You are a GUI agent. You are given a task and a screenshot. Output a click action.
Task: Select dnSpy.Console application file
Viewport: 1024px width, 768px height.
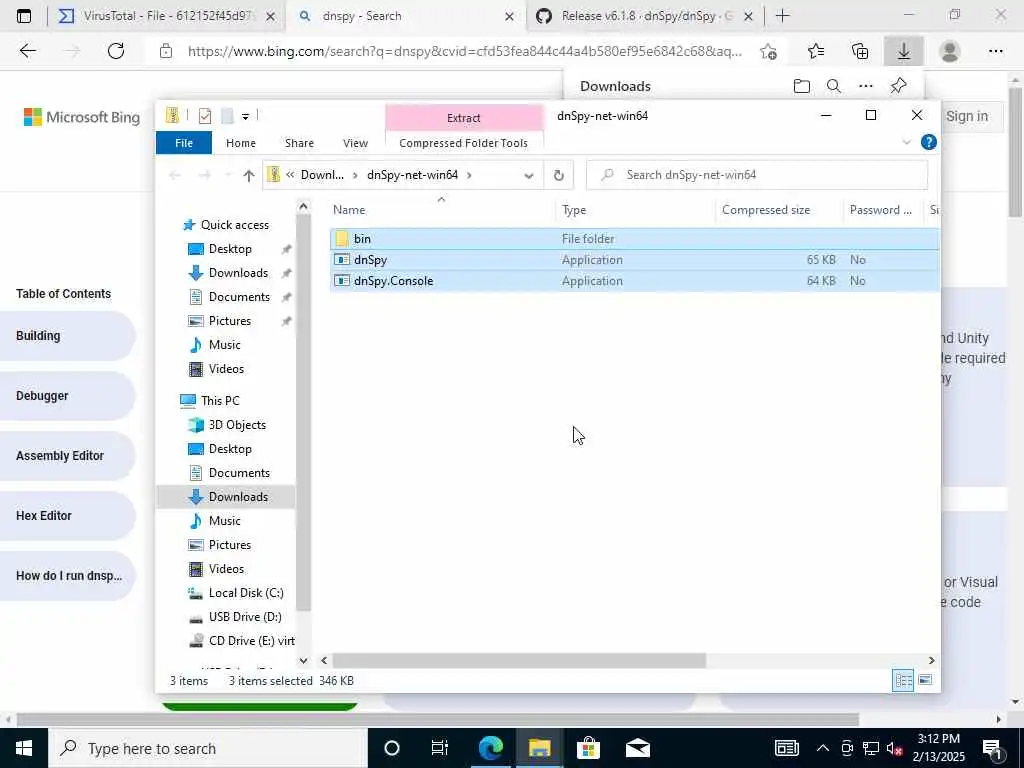tap(634, 281)
